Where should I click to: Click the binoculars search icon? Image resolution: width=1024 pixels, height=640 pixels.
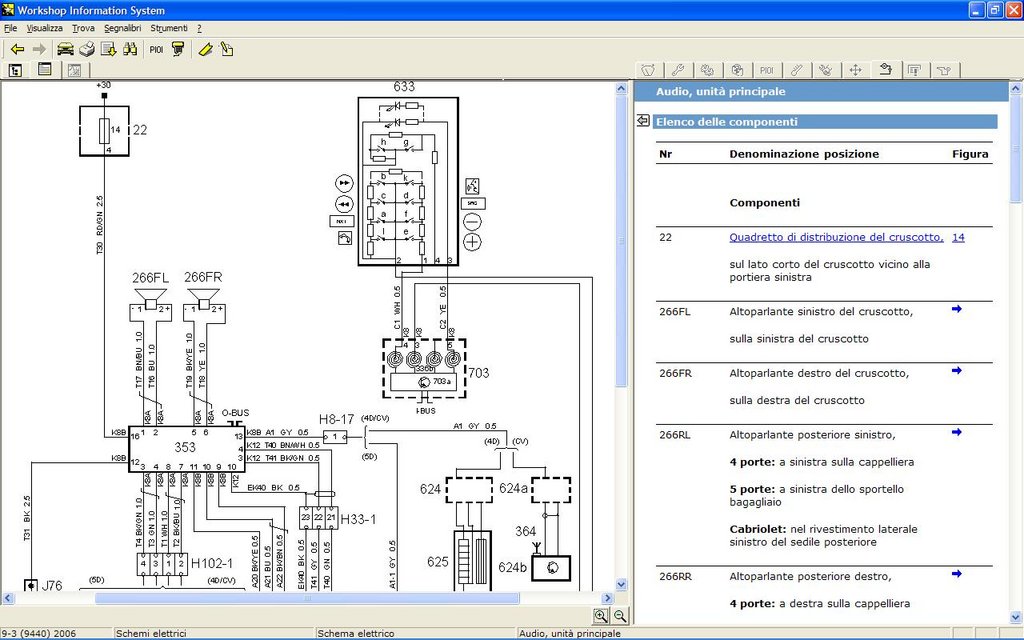coord(130,49)
